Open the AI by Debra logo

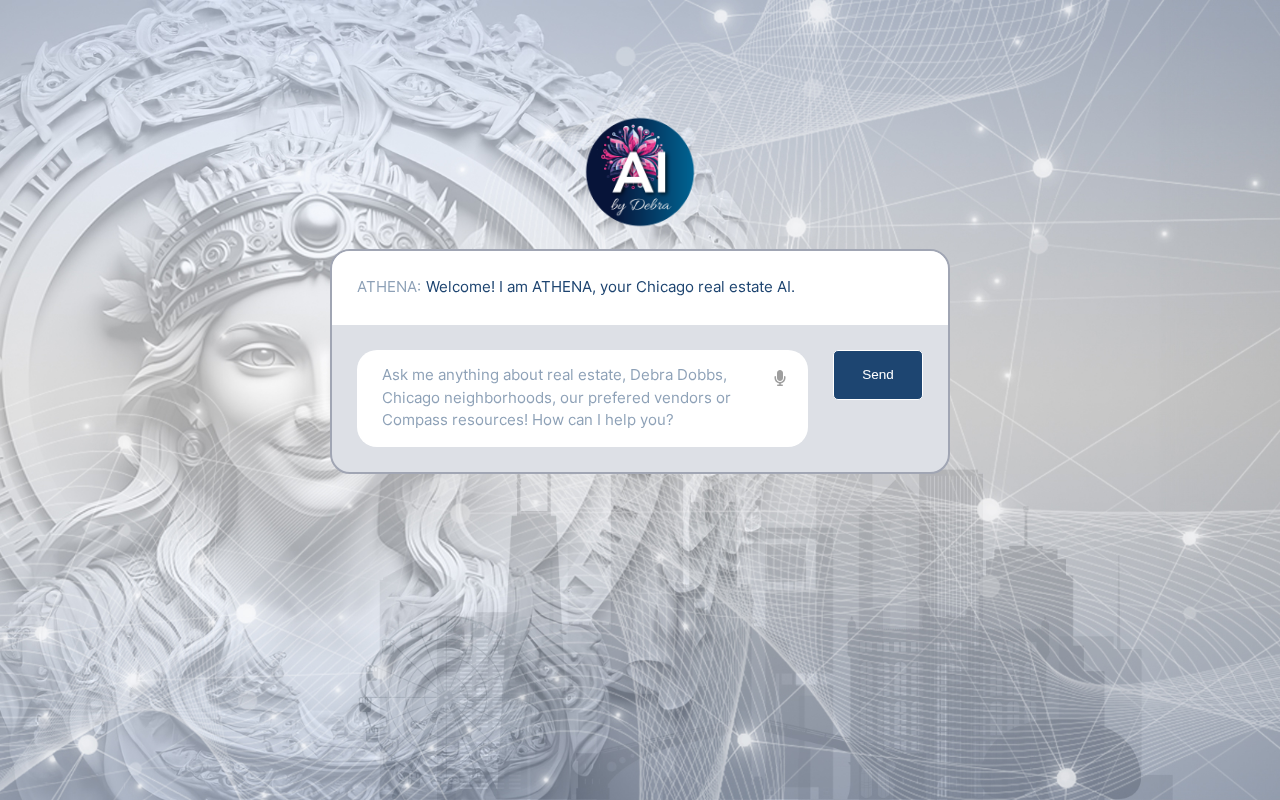640,172
